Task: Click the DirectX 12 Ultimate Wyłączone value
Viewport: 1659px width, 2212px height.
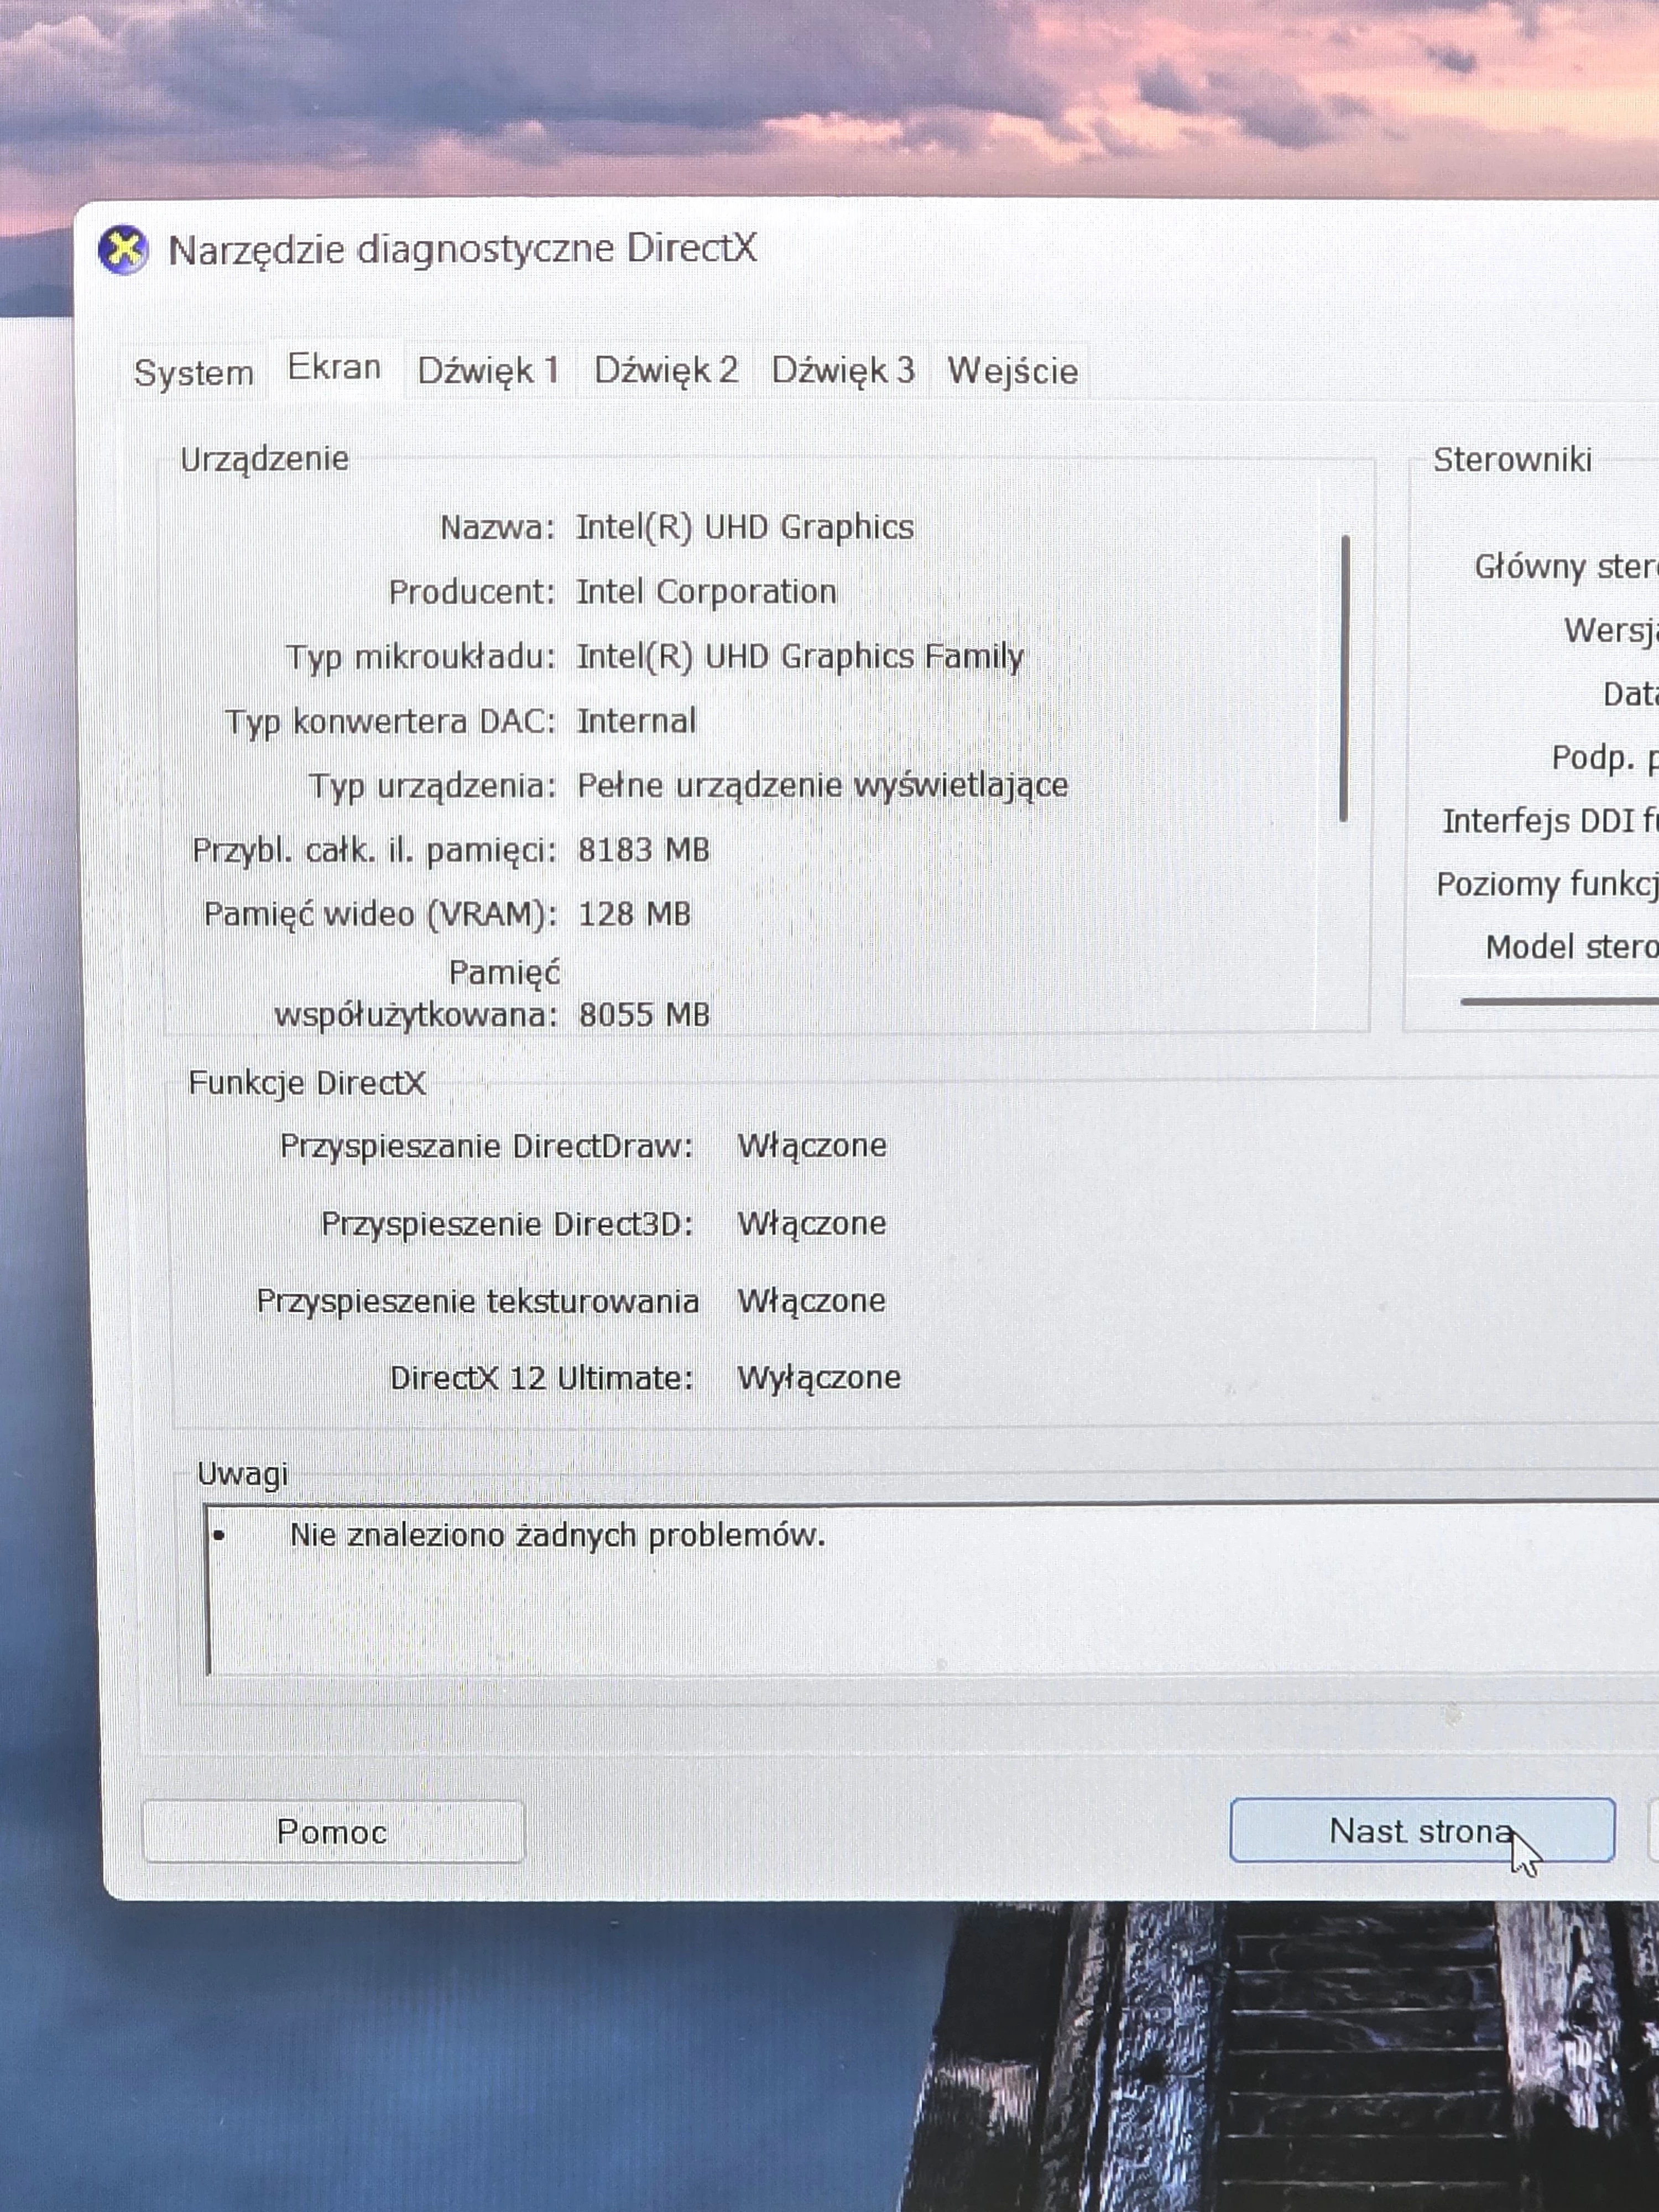Action: tap(818, 1378)
